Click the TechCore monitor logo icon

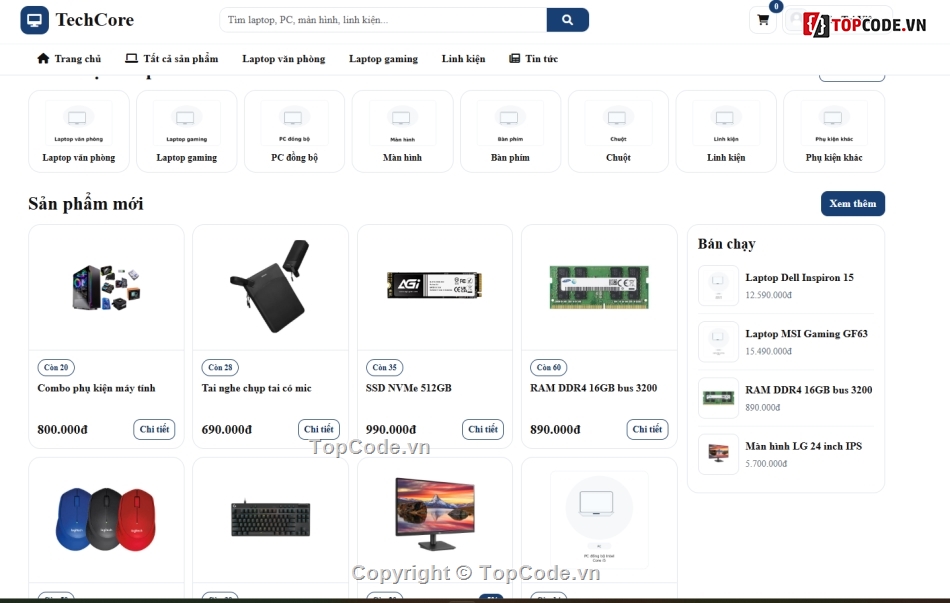click(x=35, y=20)
